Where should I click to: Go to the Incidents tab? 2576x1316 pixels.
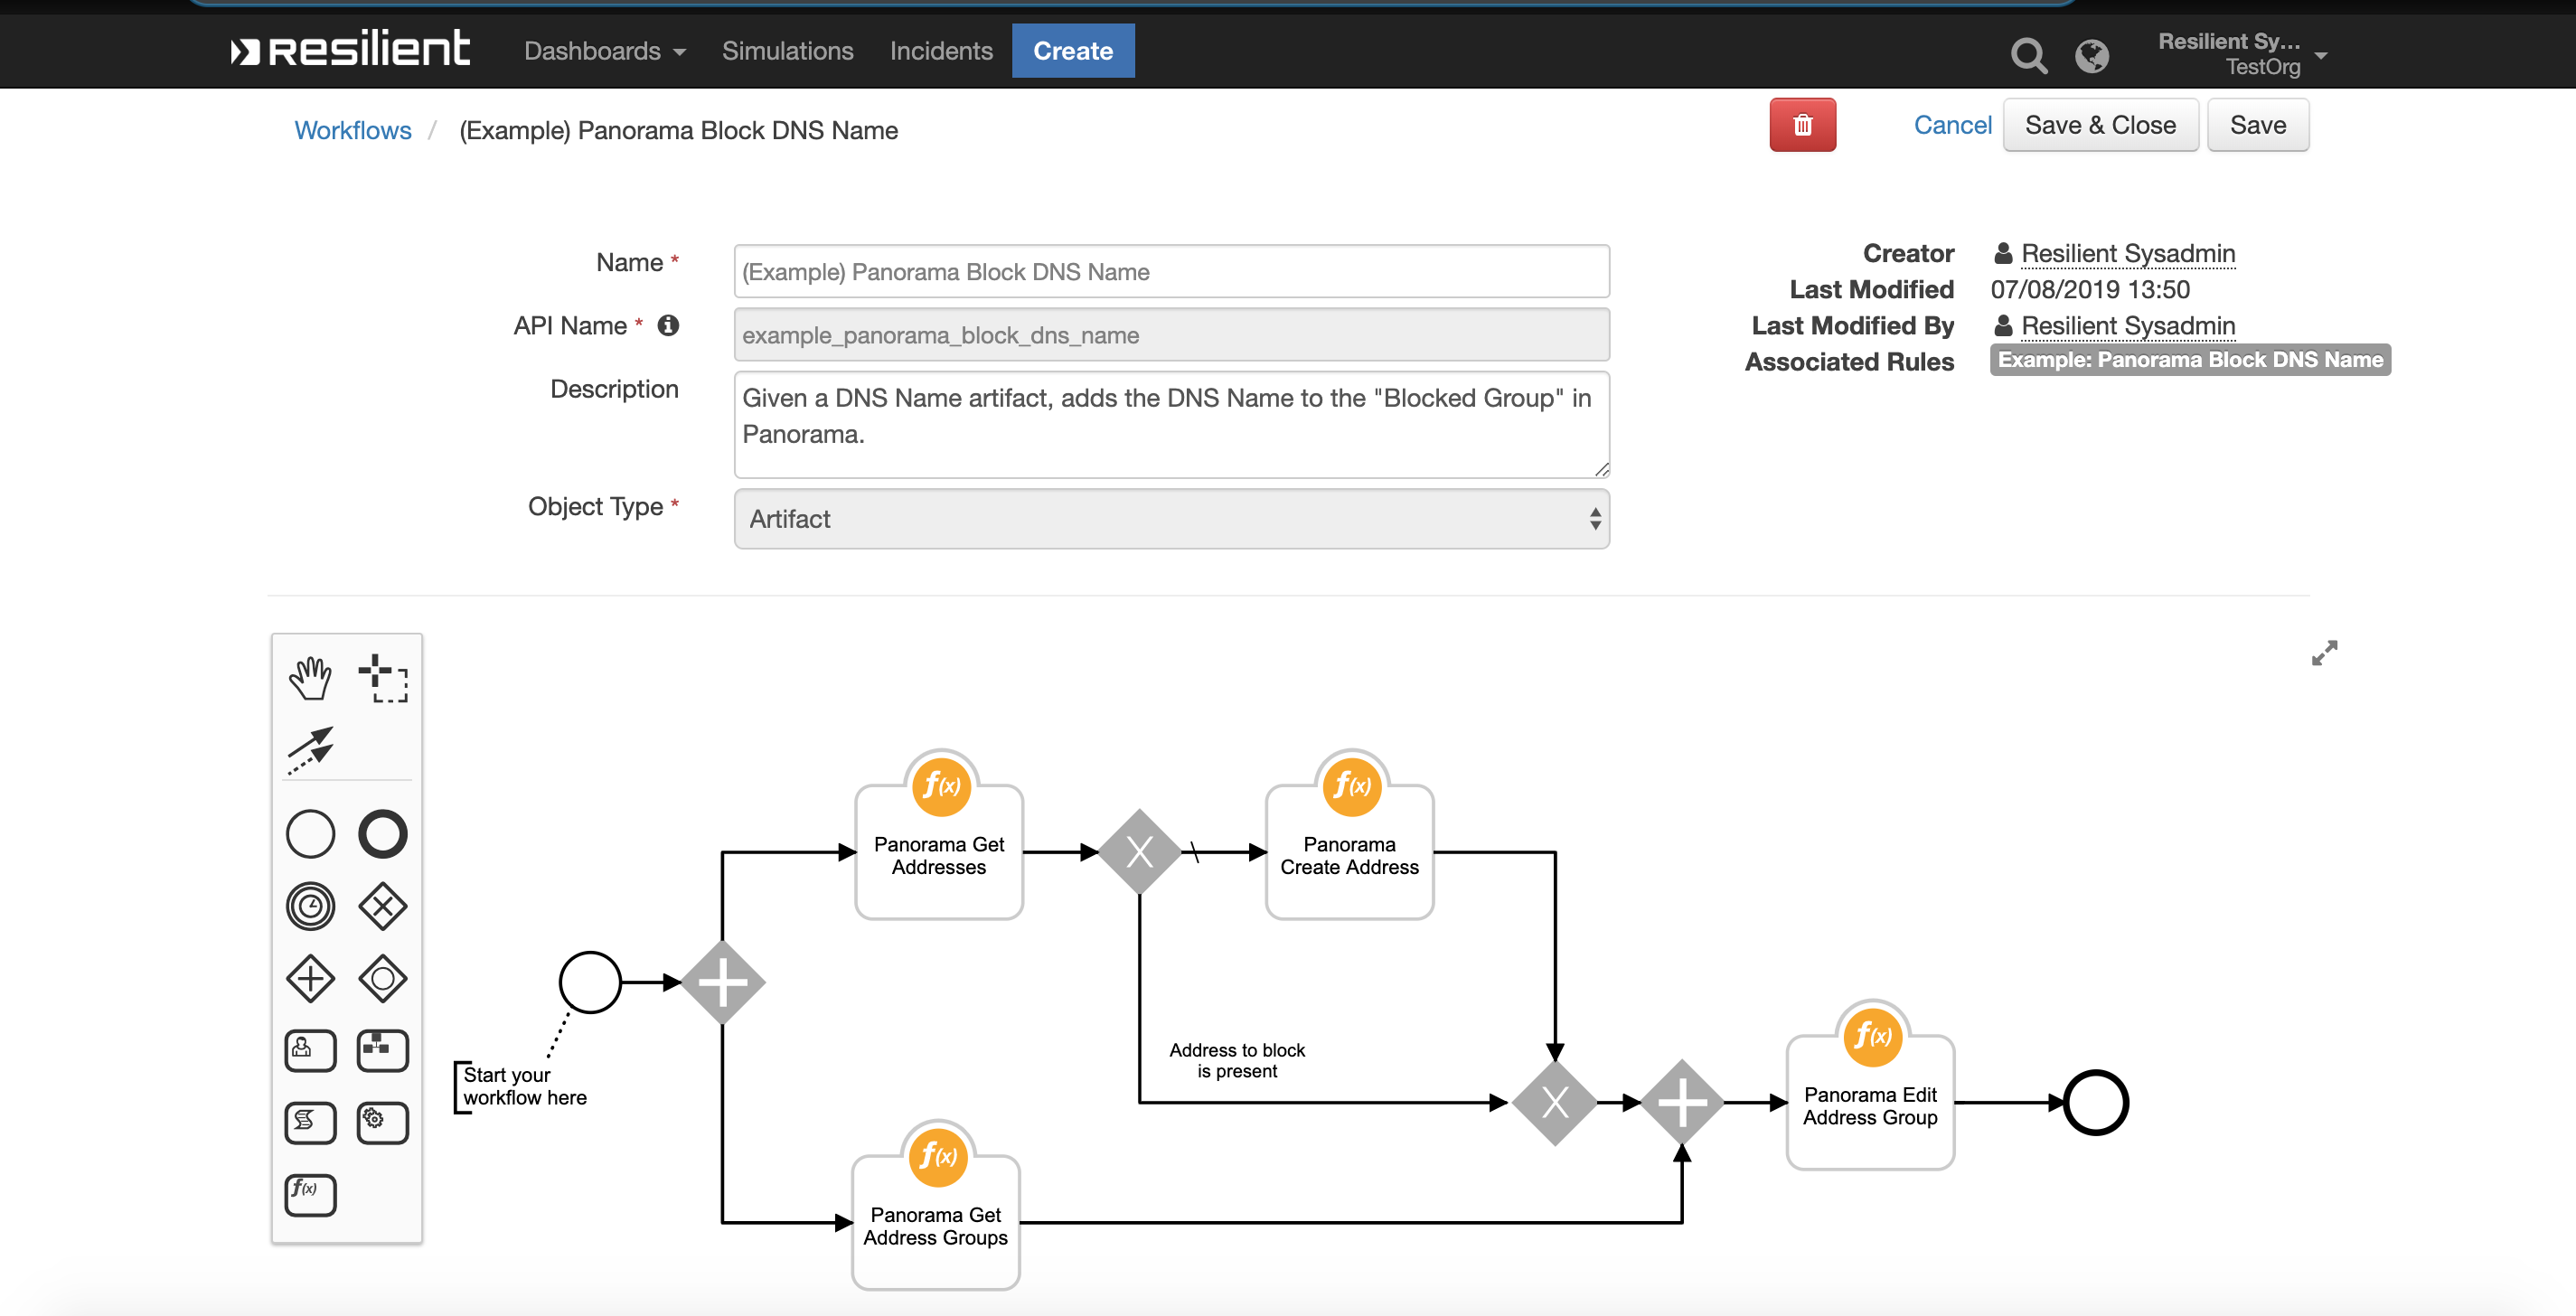(x=940, y=51)
